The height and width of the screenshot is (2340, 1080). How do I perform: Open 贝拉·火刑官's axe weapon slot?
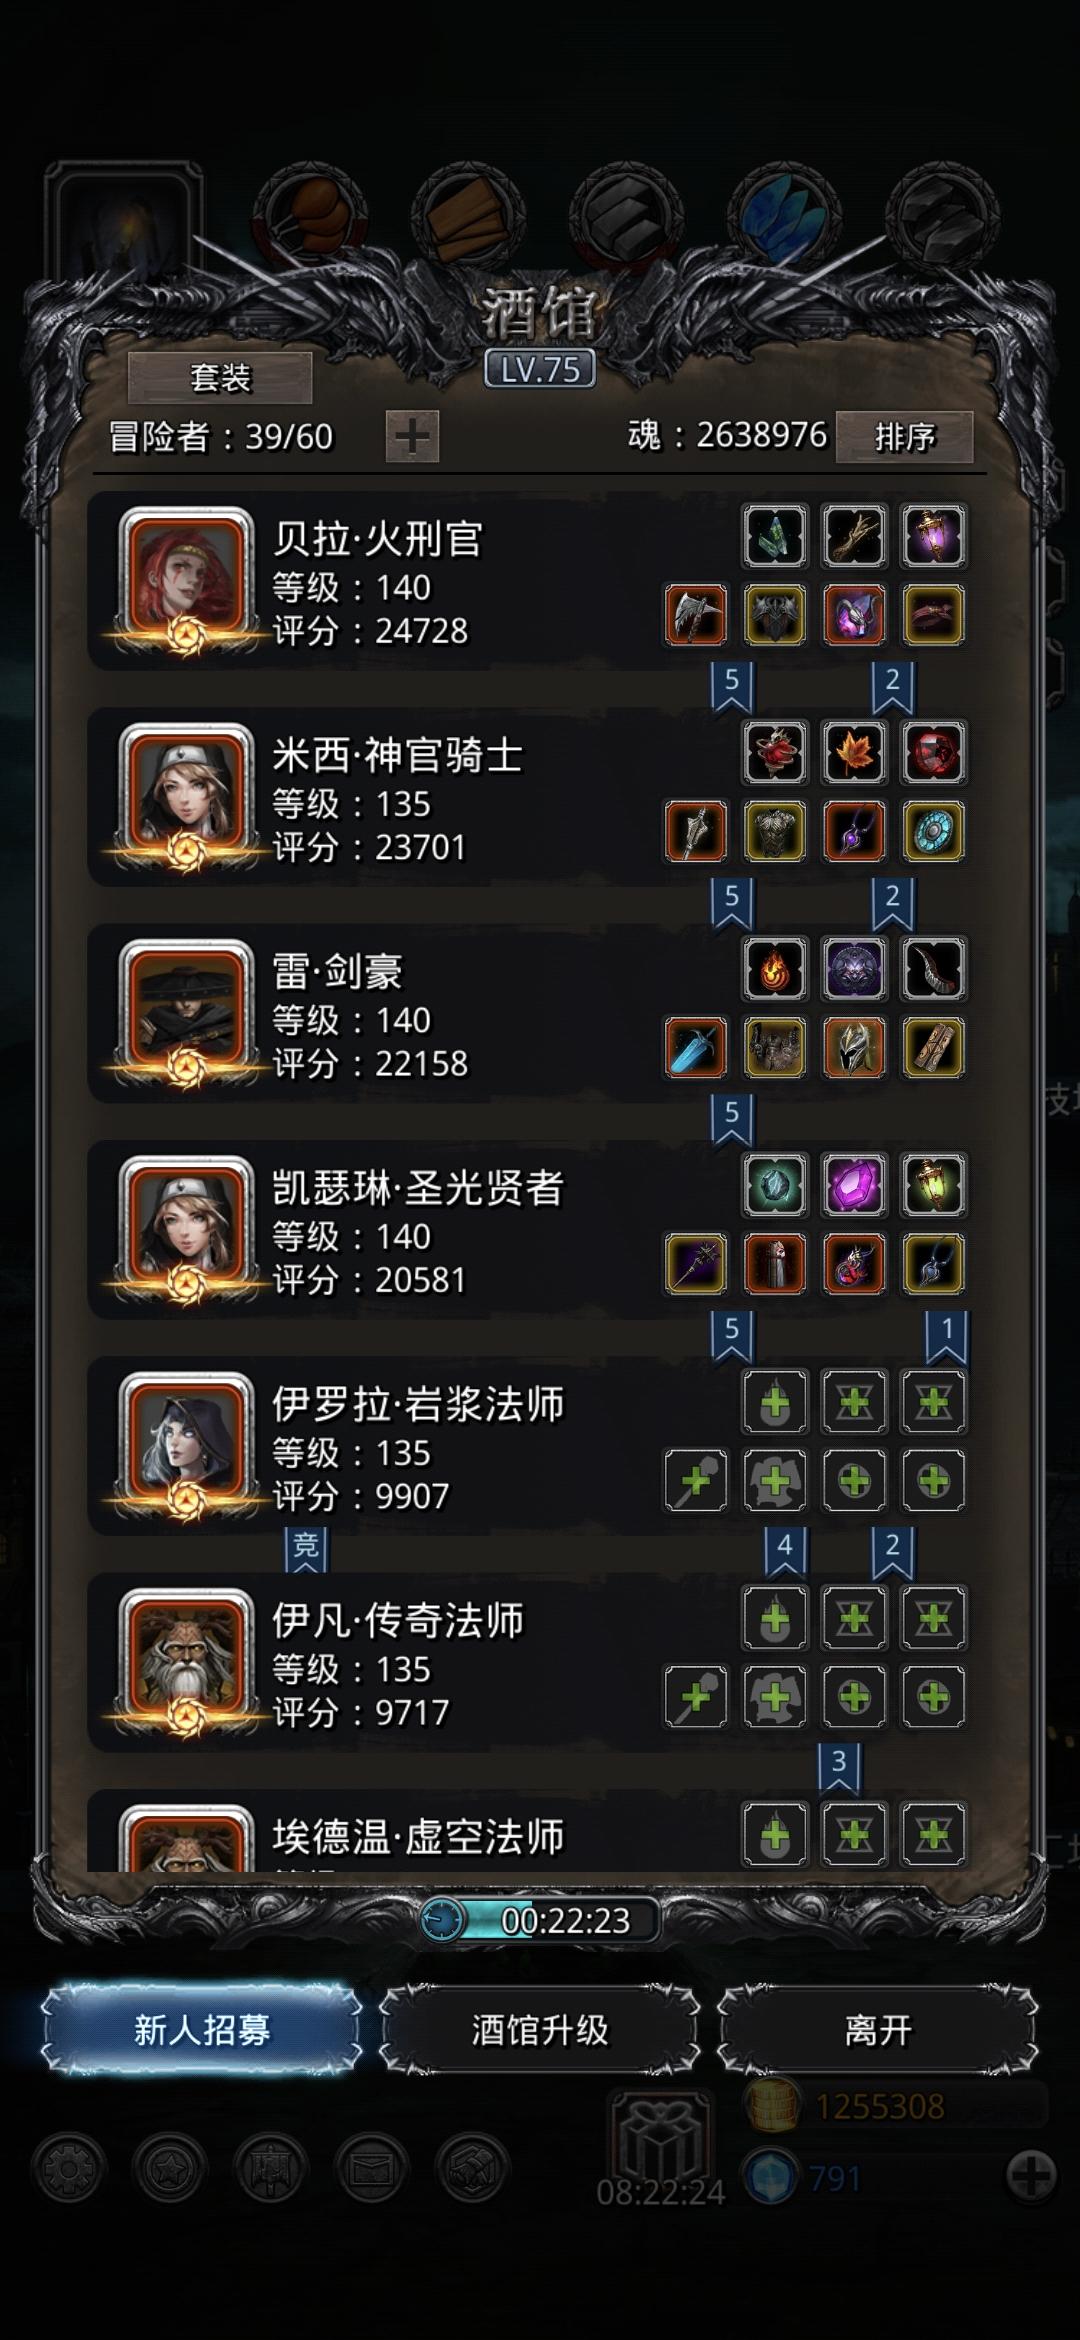point(695,615)
